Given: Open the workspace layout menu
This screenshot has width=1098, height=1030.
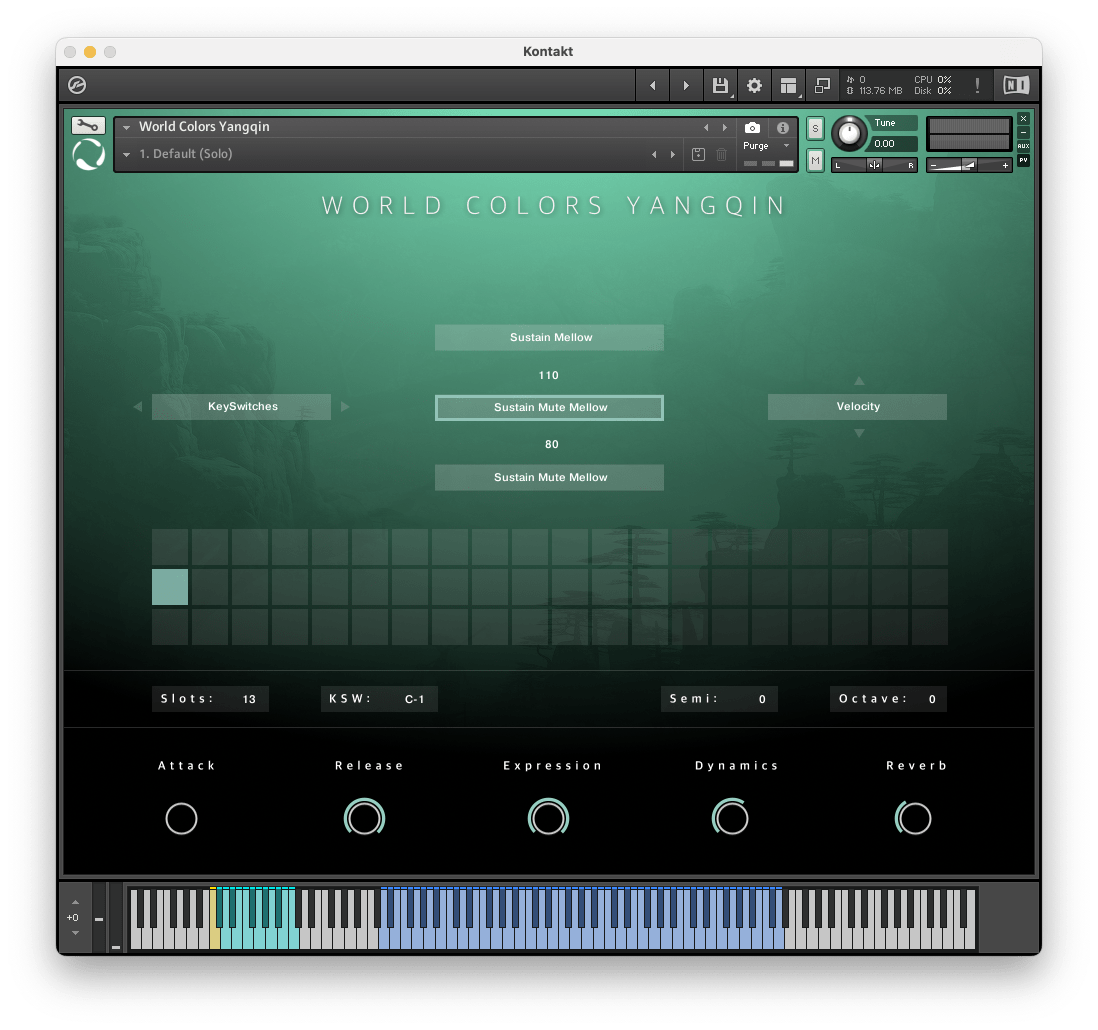Looking at the screenshot, I should click(x=788, y=85).
